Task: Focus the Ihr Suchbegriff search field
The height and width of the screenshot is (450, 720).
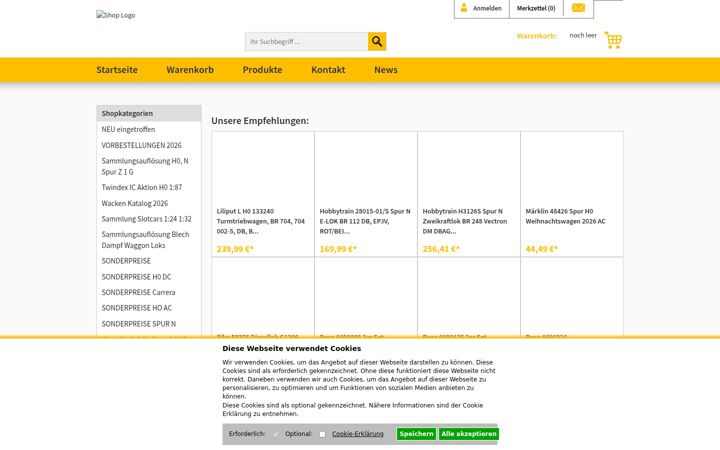Action: [306, 41]
